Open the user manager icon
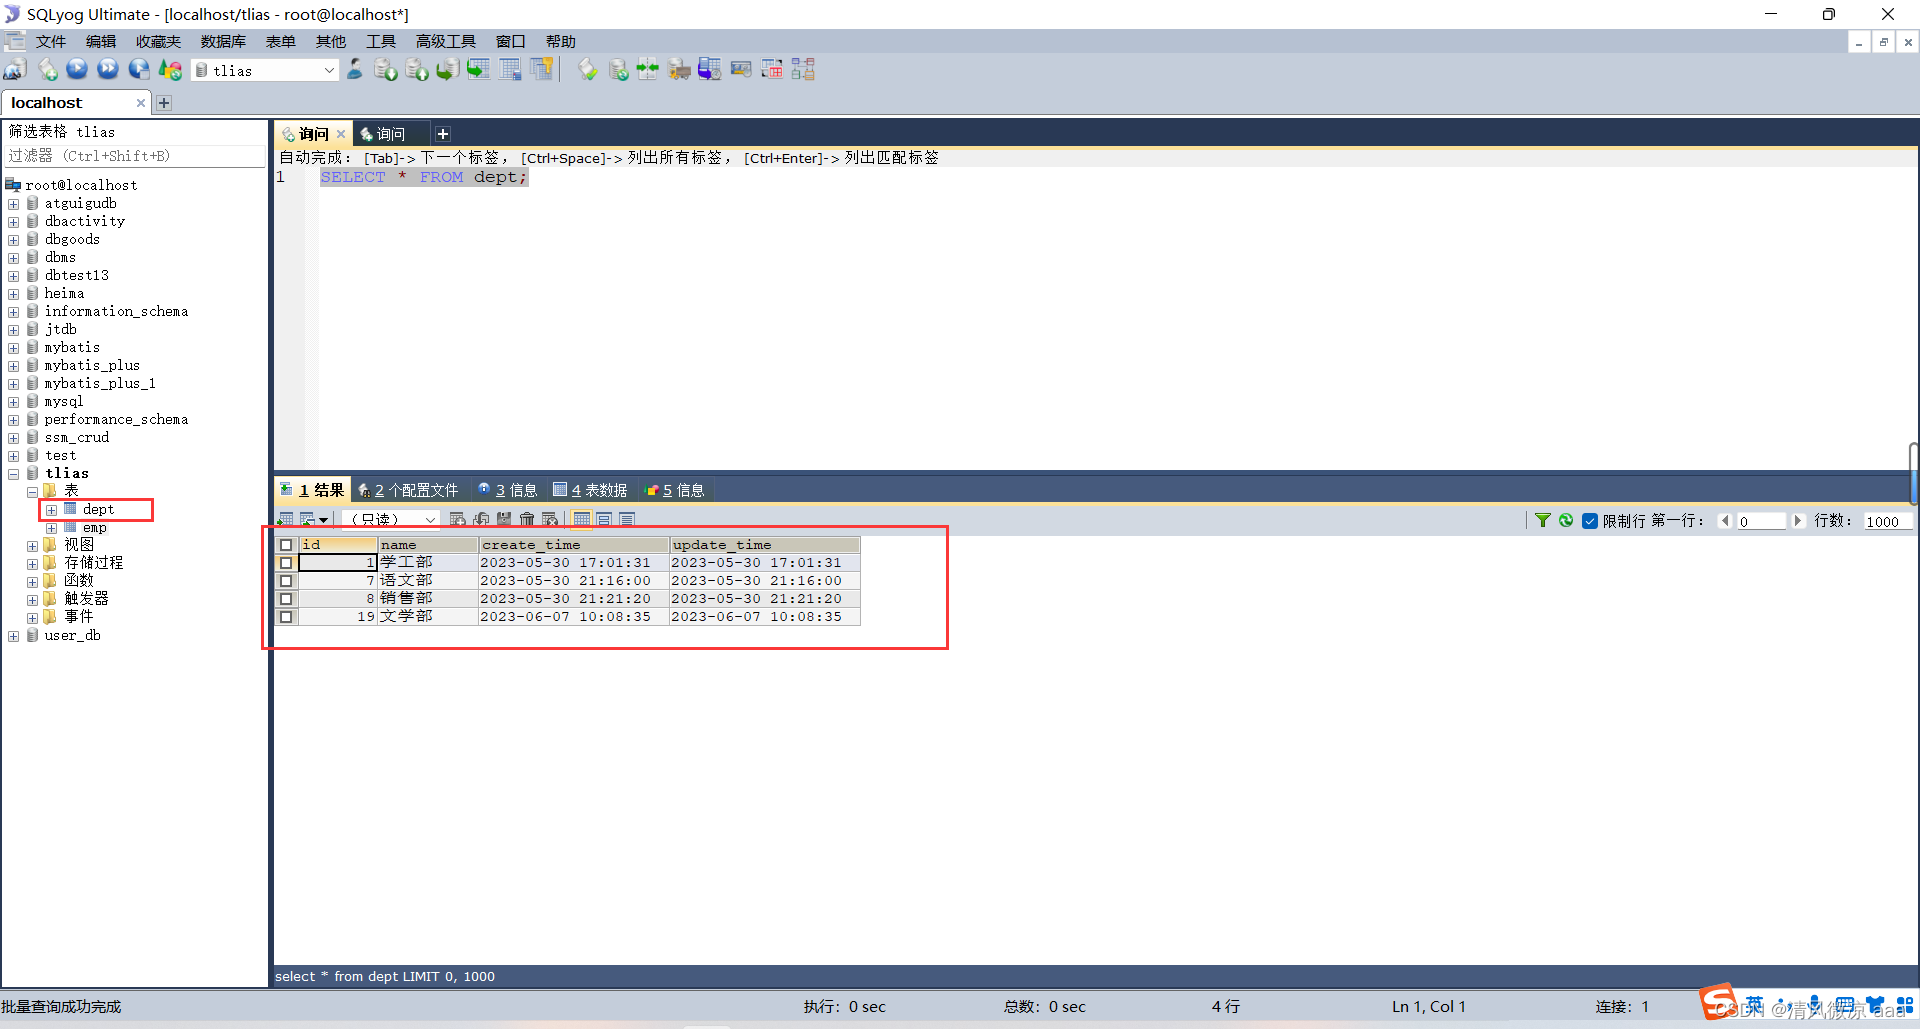1920x1029 pixels. pos(355,69)
